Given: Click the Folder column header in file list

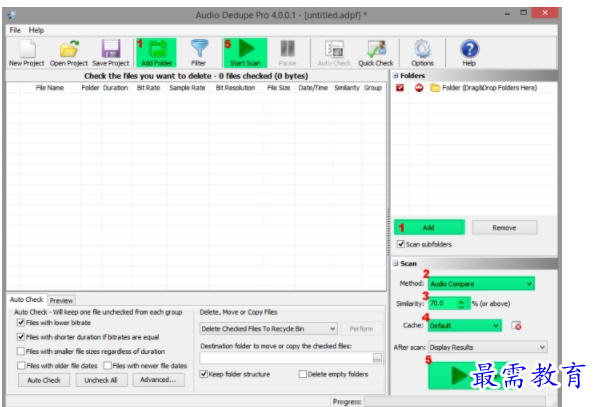Looking at the screenshot, I should pos(91,88).
